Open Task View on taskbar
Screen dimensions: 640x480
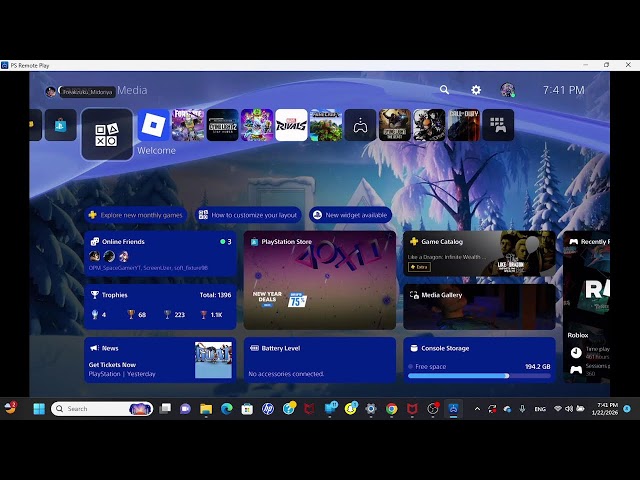tap(165, 409)
